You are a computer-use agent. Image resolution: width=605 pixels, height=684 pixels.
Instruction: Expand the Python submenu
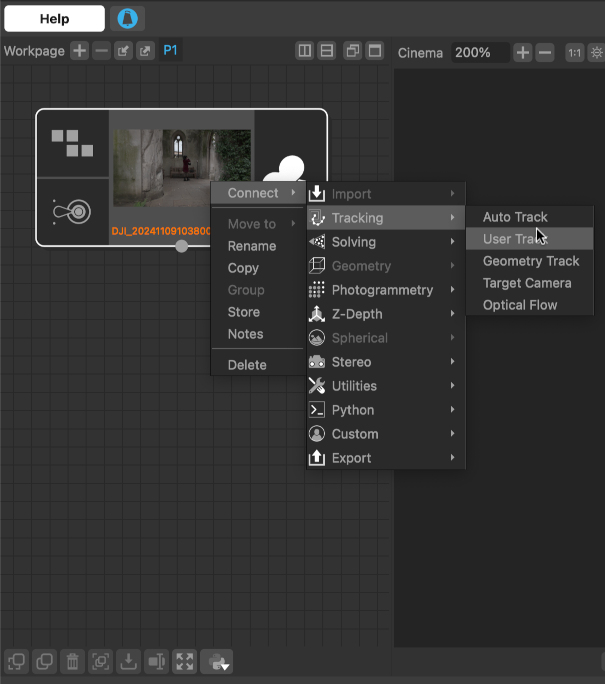coord(386,410)
